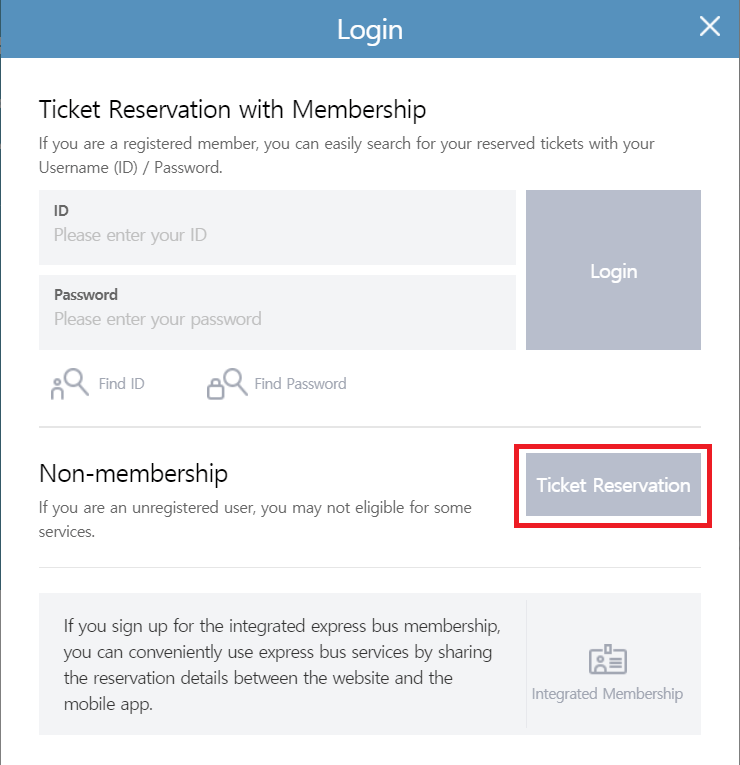This screenshot has height=765, width=740.
Task: Click the integrated express bus membership description
Action: (280, 665)
